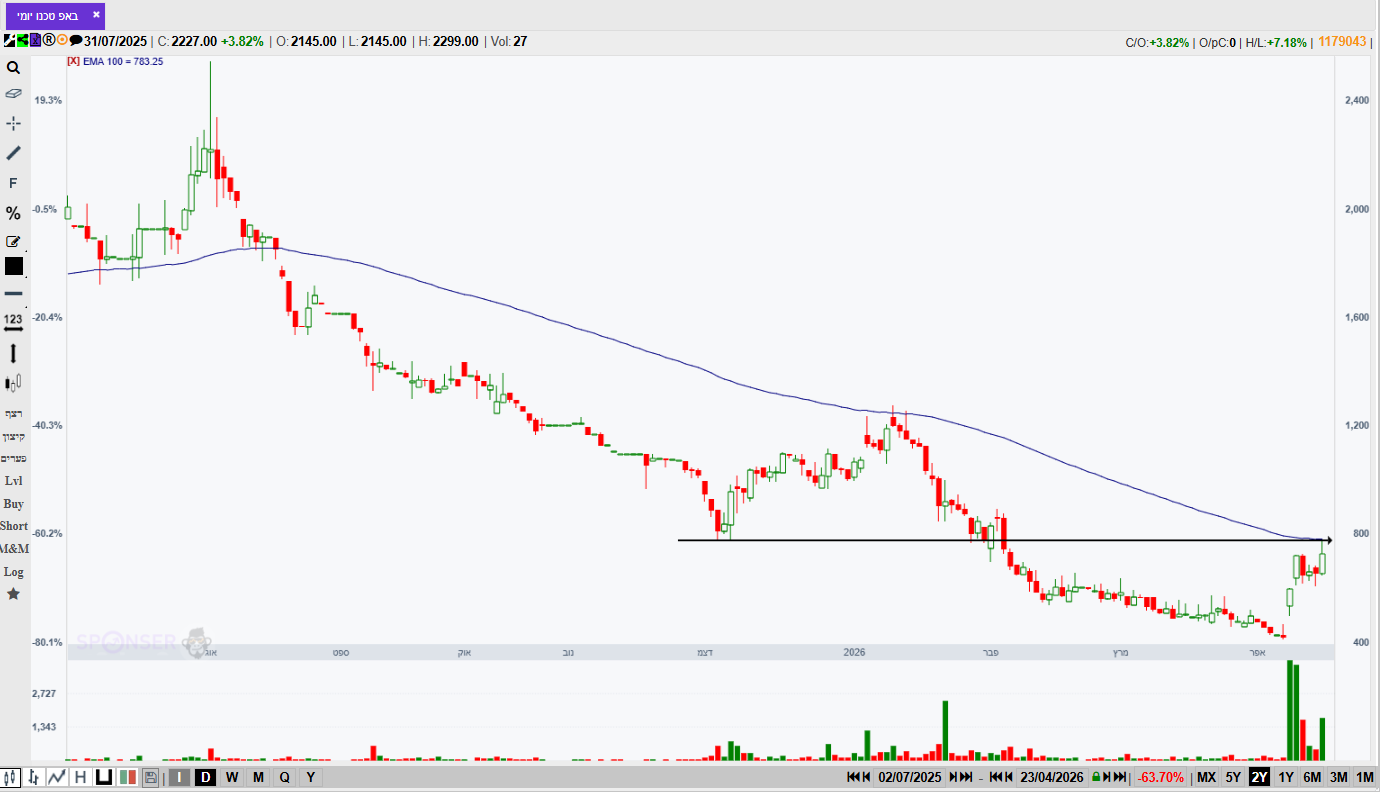
Task: Close the באפ טכנו יומי tab
Action: point(96,15)
